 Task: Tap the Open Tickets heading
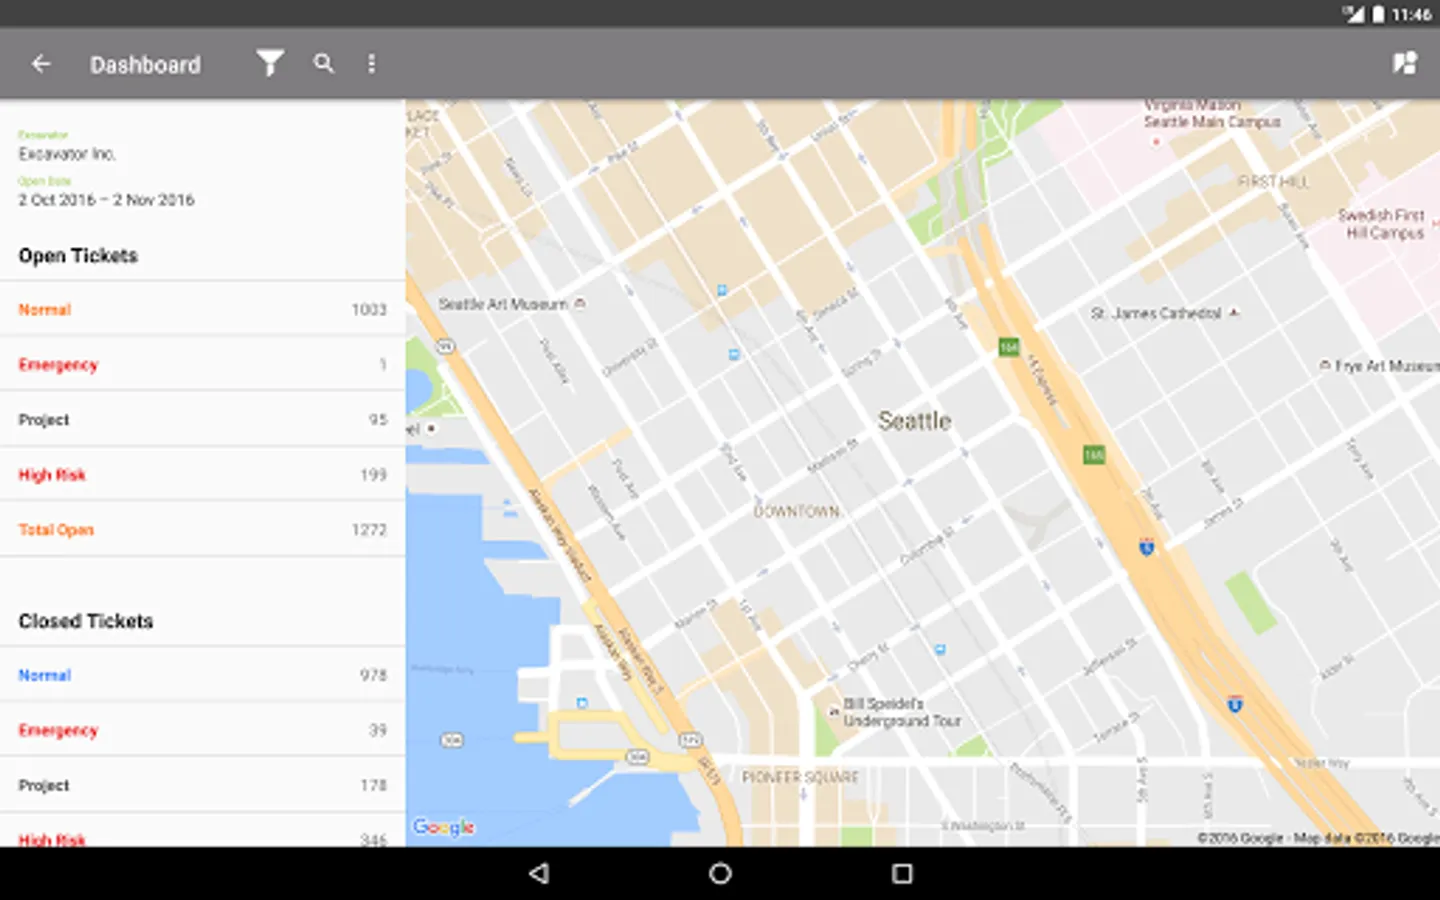[78, 256]
